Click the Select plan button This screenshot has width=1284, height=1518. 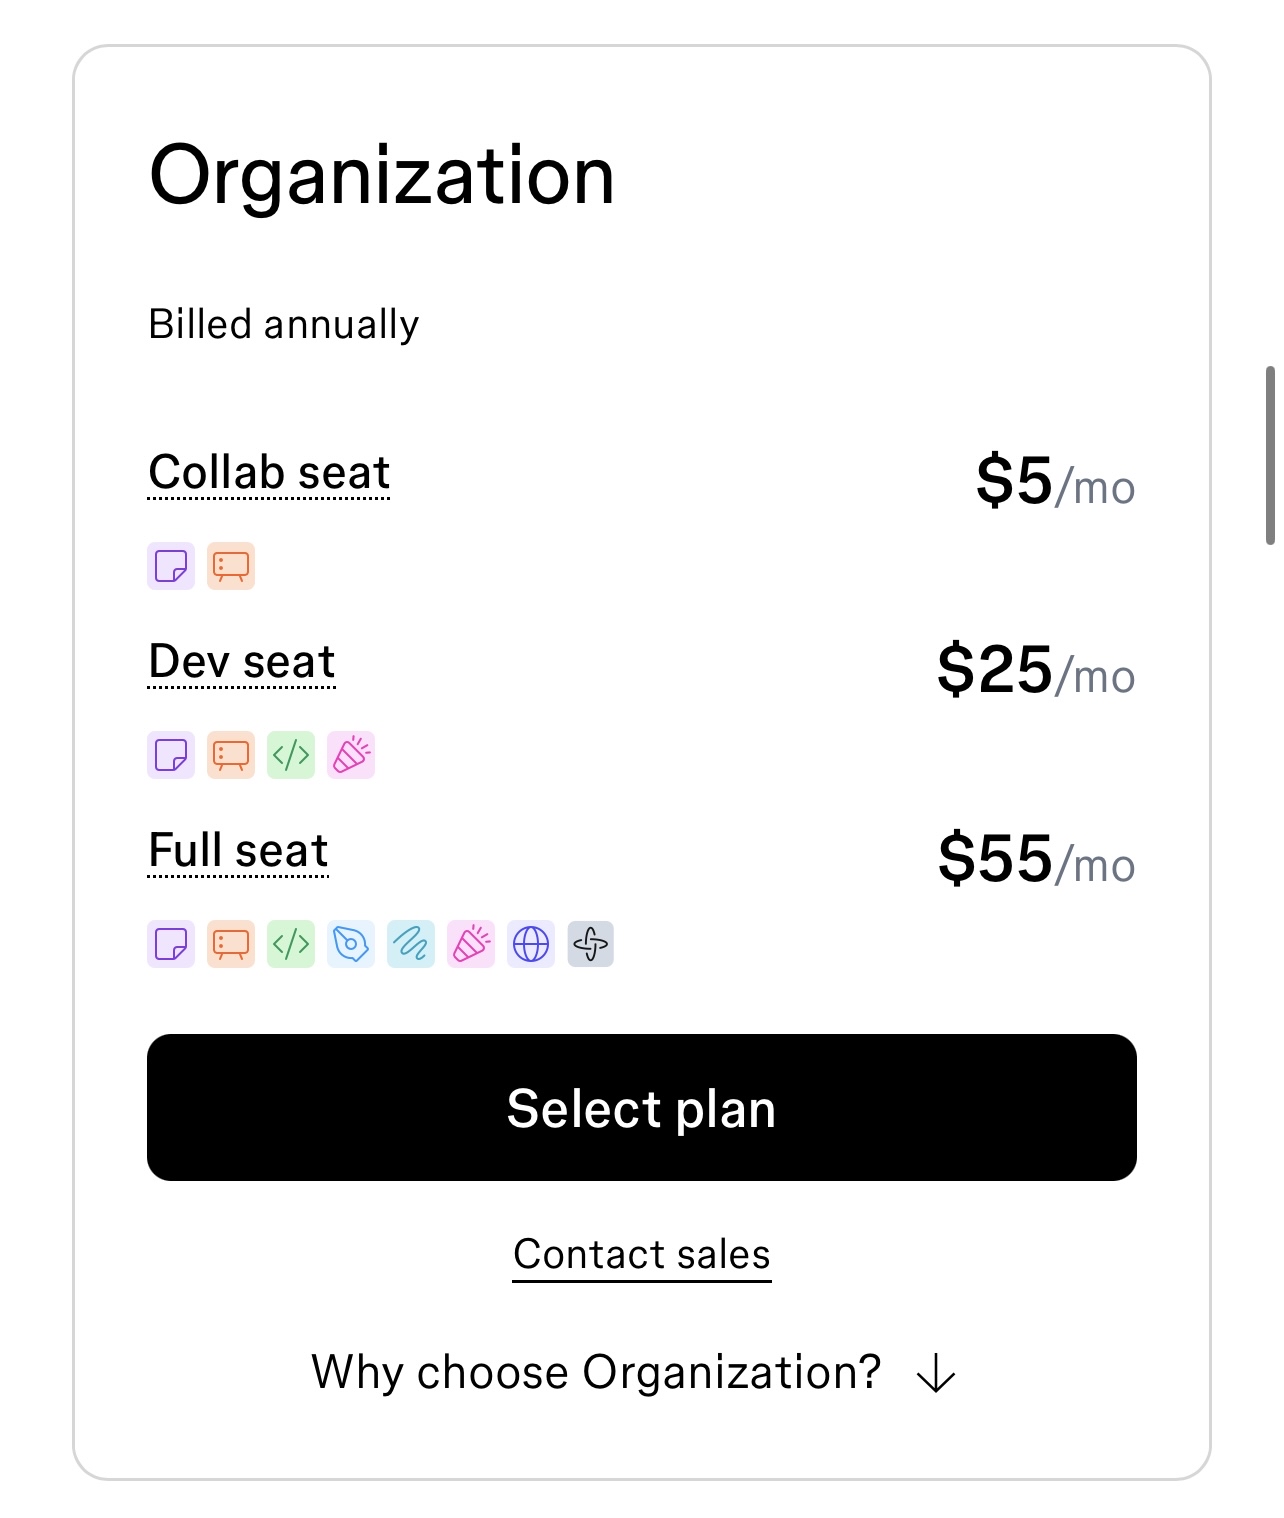click(642, 1108)
